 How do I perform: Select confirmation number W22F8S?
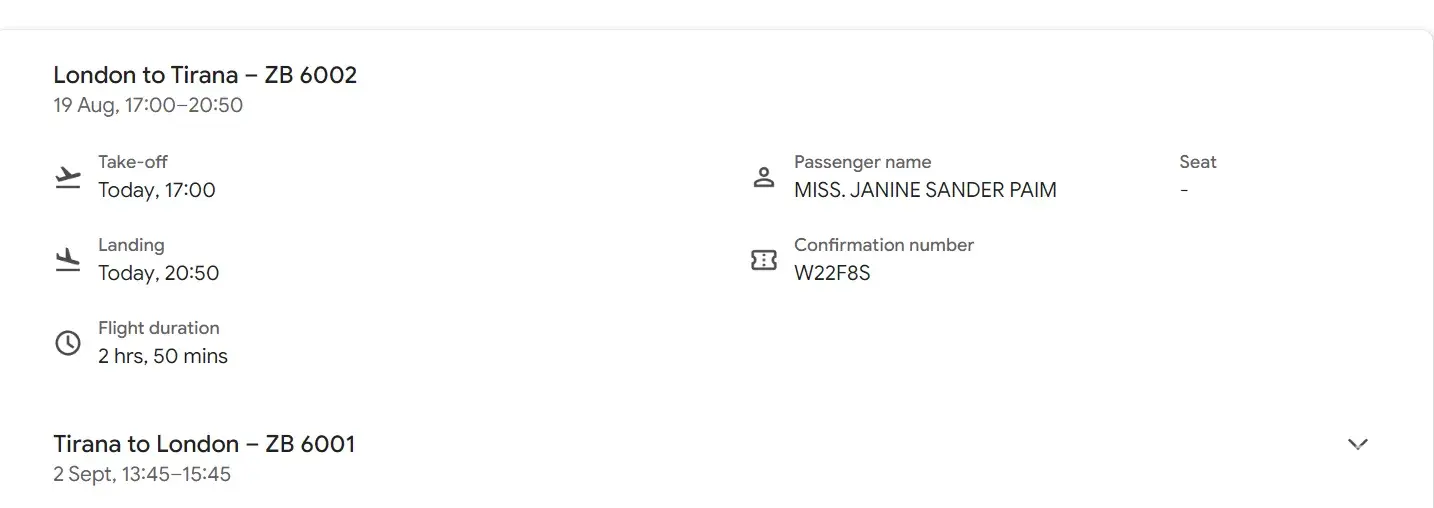coord(832,273)
